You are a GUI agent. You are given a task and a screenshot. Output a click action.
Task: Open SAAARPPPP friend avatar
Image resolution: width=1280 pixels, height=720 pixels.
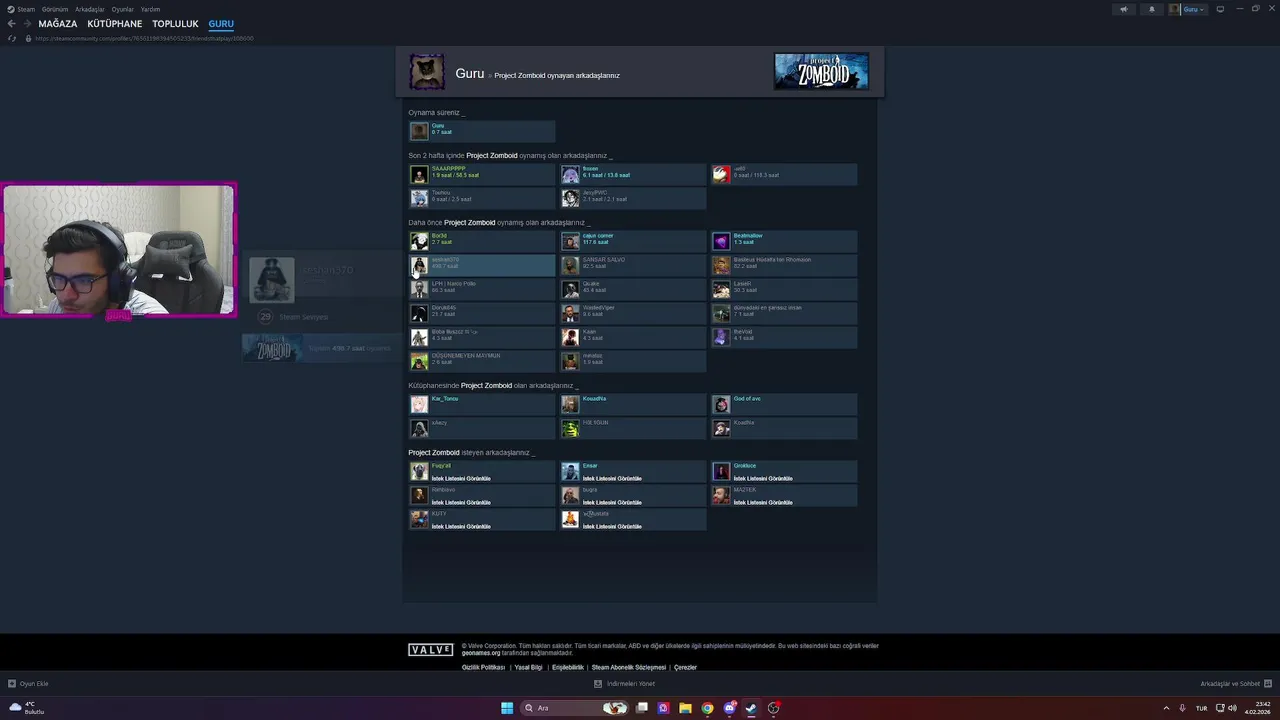click(x=419, y=175)
